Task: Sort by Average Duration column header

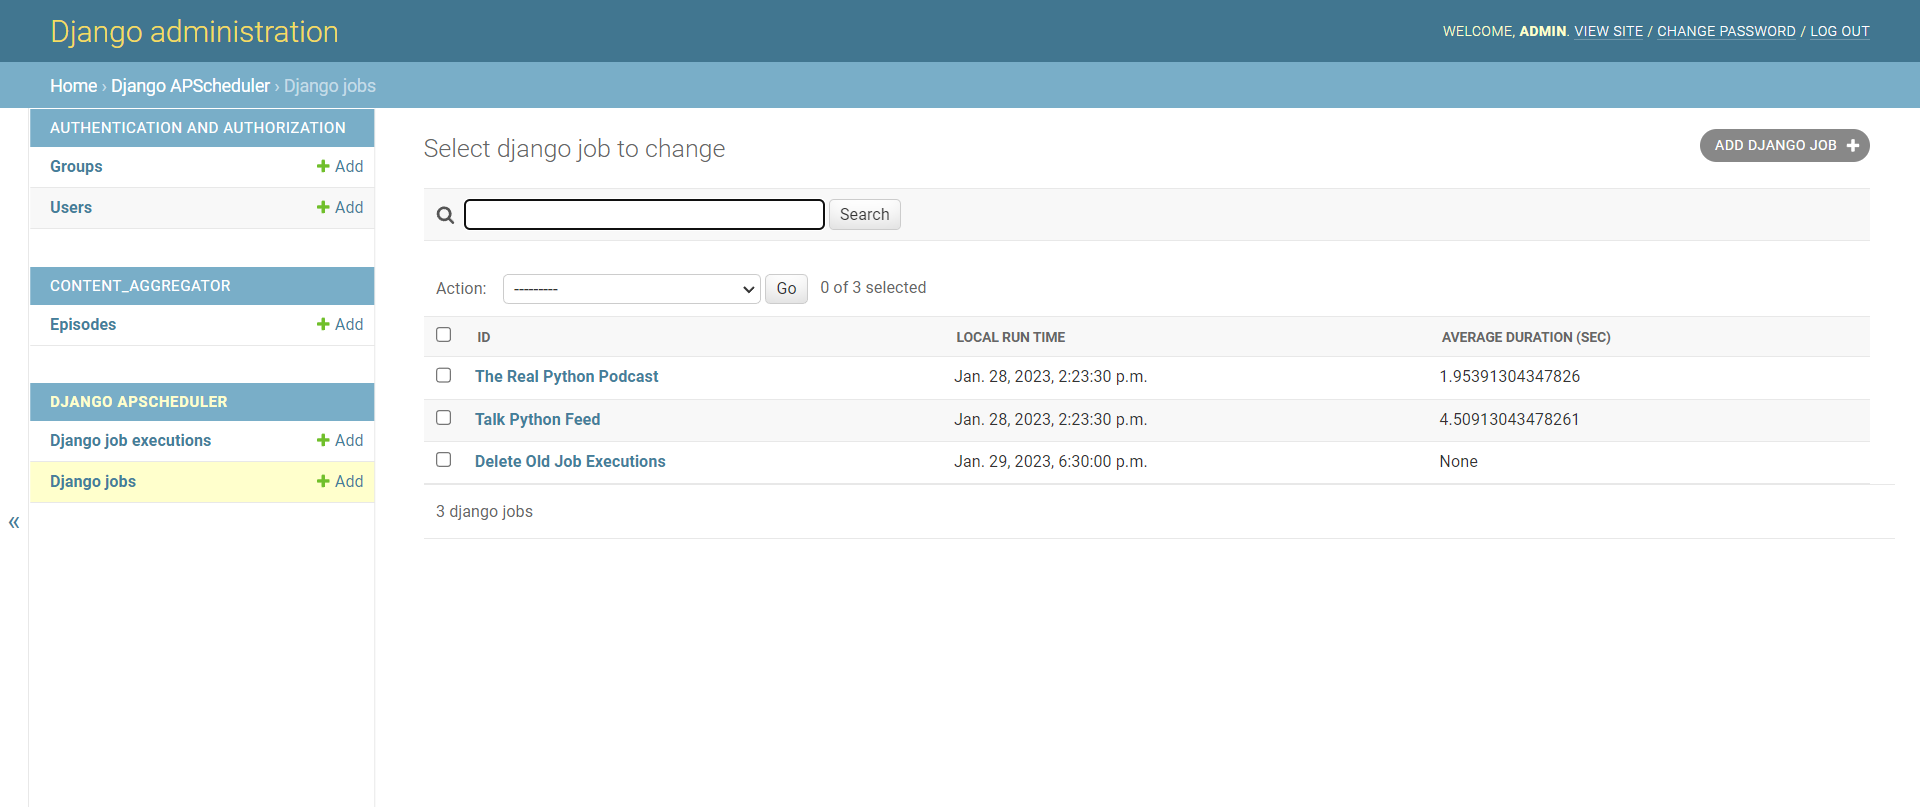Action: pos(1525,337)
